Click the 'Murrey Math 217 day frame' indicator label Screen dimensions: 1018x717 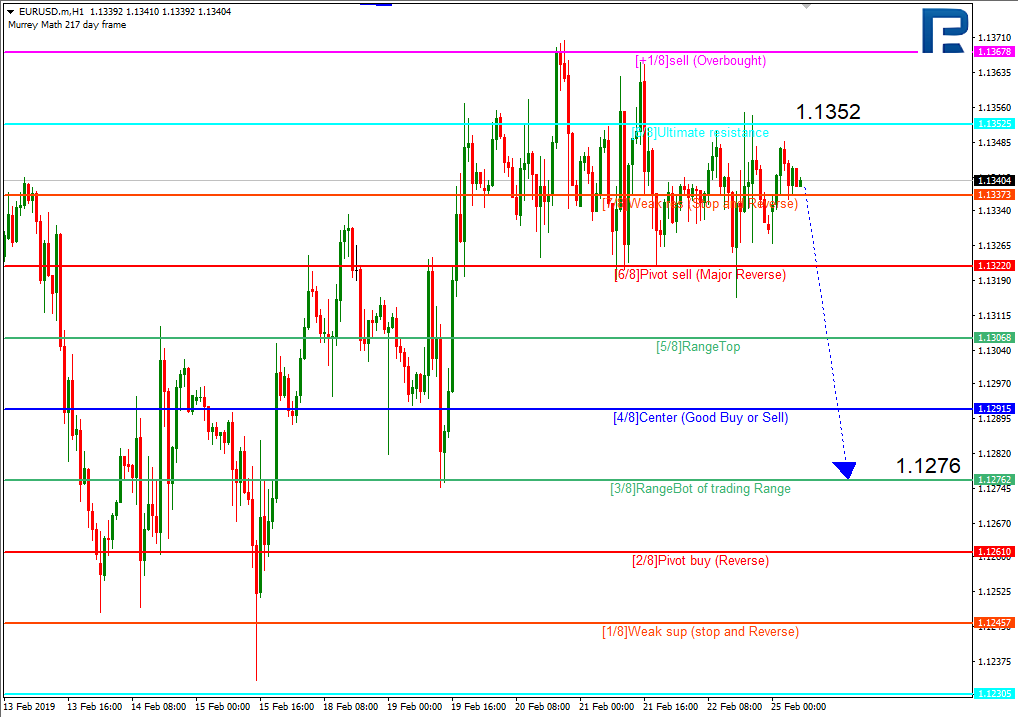coord(67,25)
